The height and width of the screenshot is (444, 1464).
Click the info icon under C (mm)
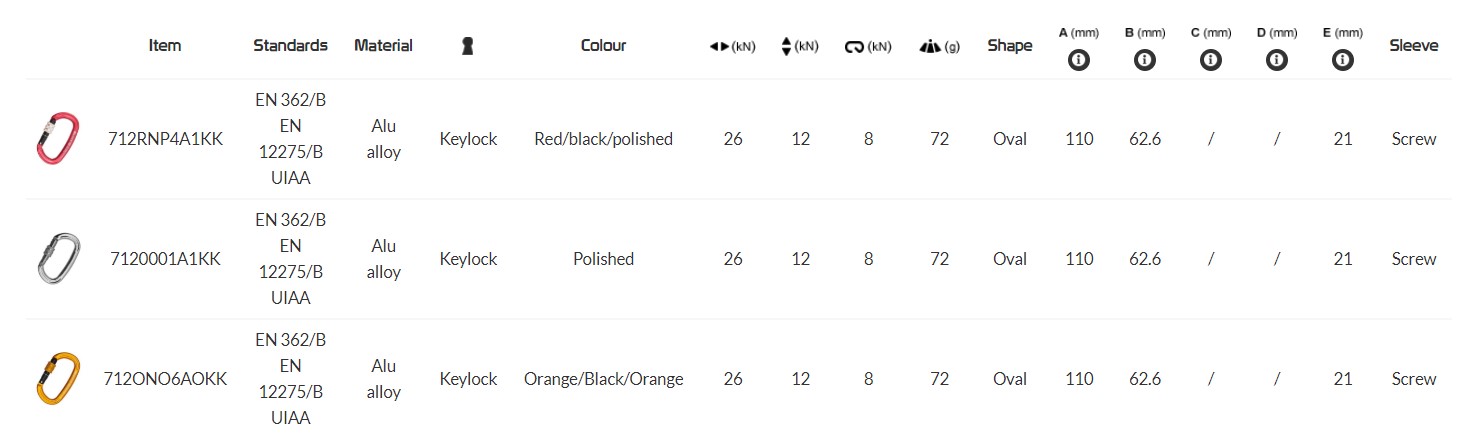click(x=1210, y=60)
